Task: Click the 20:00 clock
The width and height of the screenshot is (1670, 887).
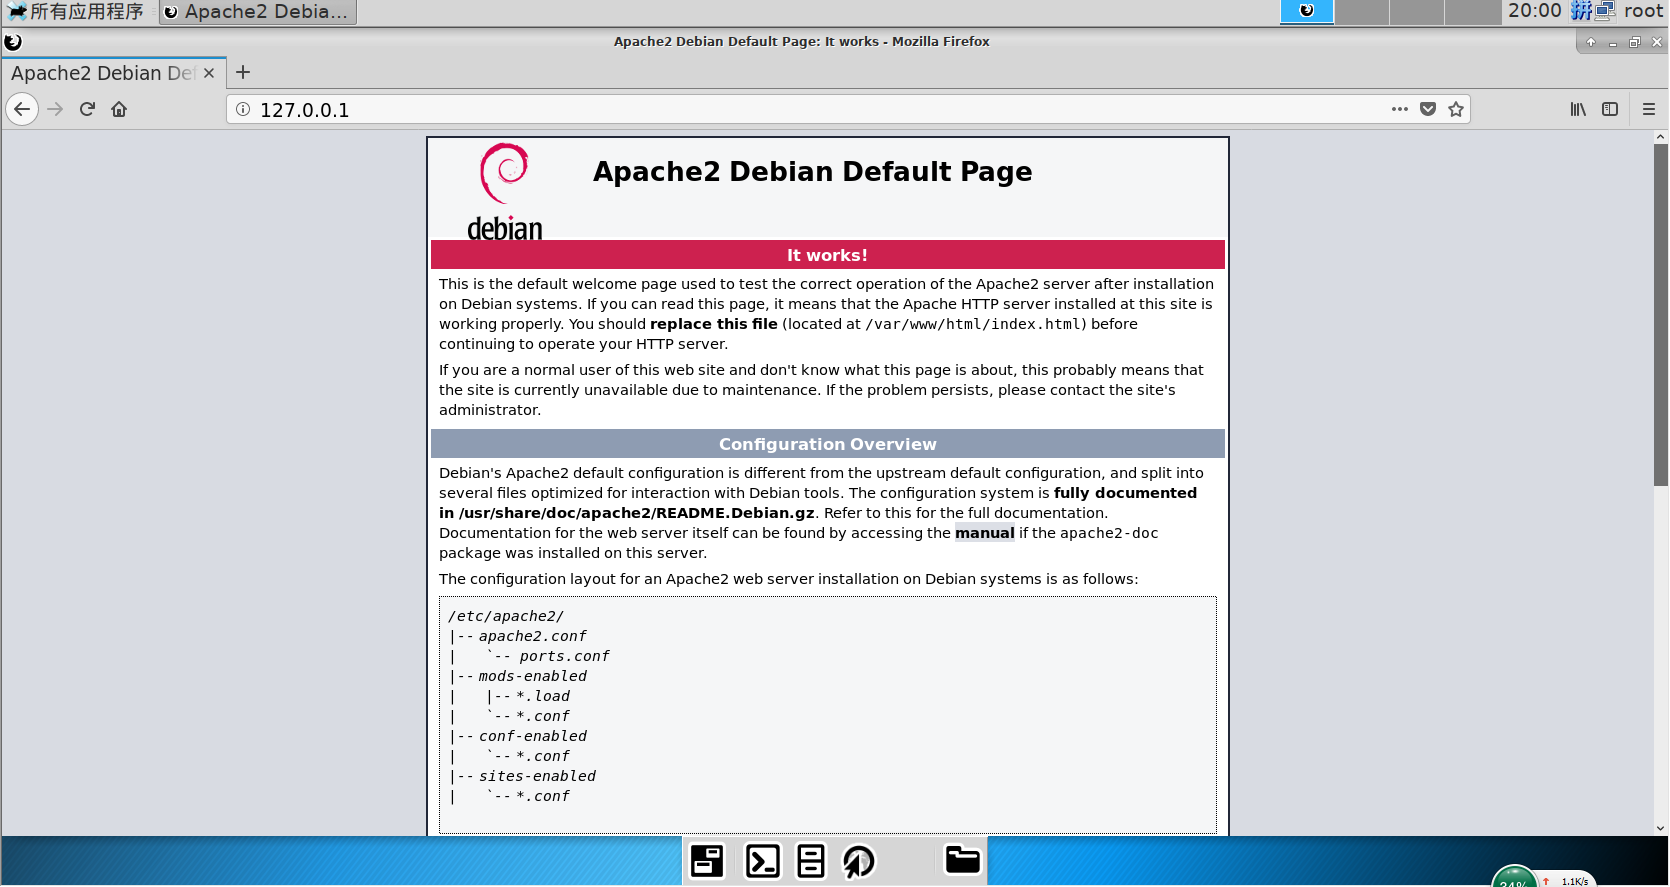Action: click(x=1534, y=11)
